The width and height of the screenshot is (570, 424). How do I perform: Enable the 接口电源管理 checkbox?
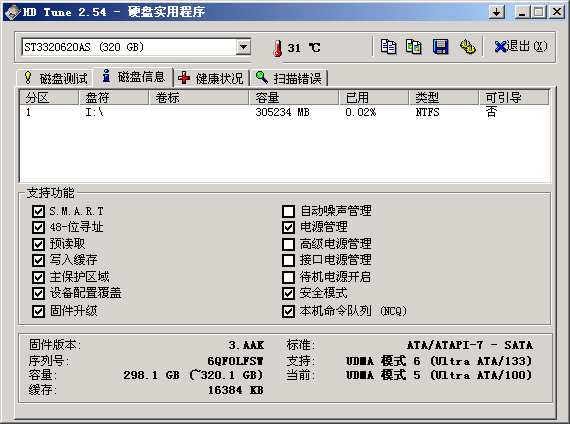[288, 260]
